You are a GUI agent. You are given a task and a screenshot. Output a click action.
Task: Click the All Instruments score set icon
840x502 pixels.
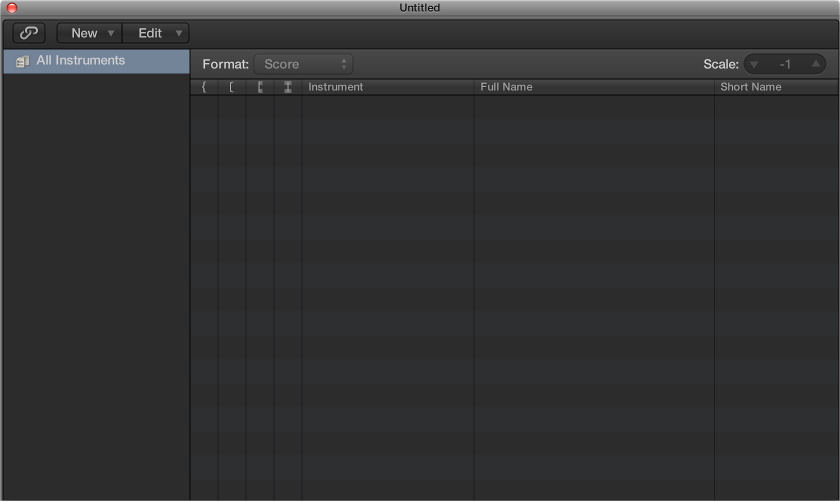(22, 61)
